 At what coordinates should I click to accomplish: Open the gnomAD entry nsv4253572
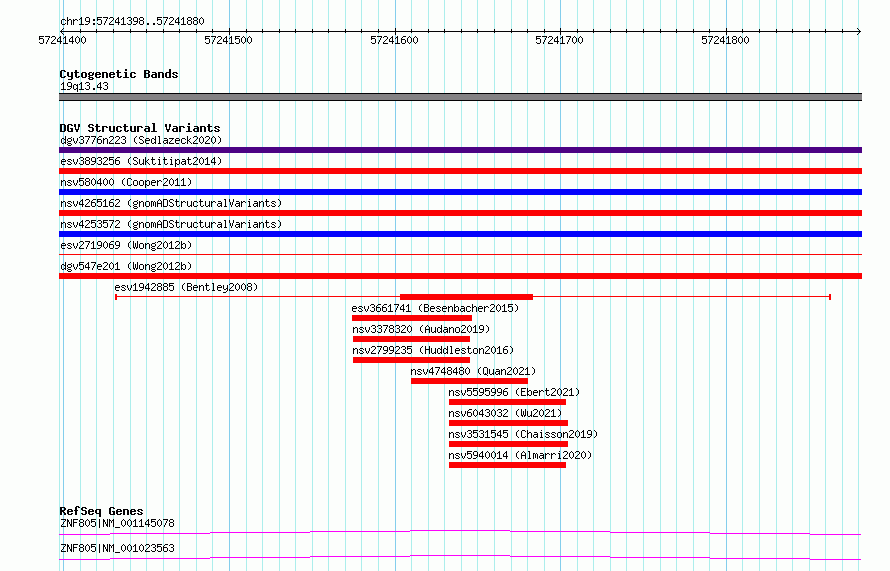pyautogui.click(x=171, y=224)
